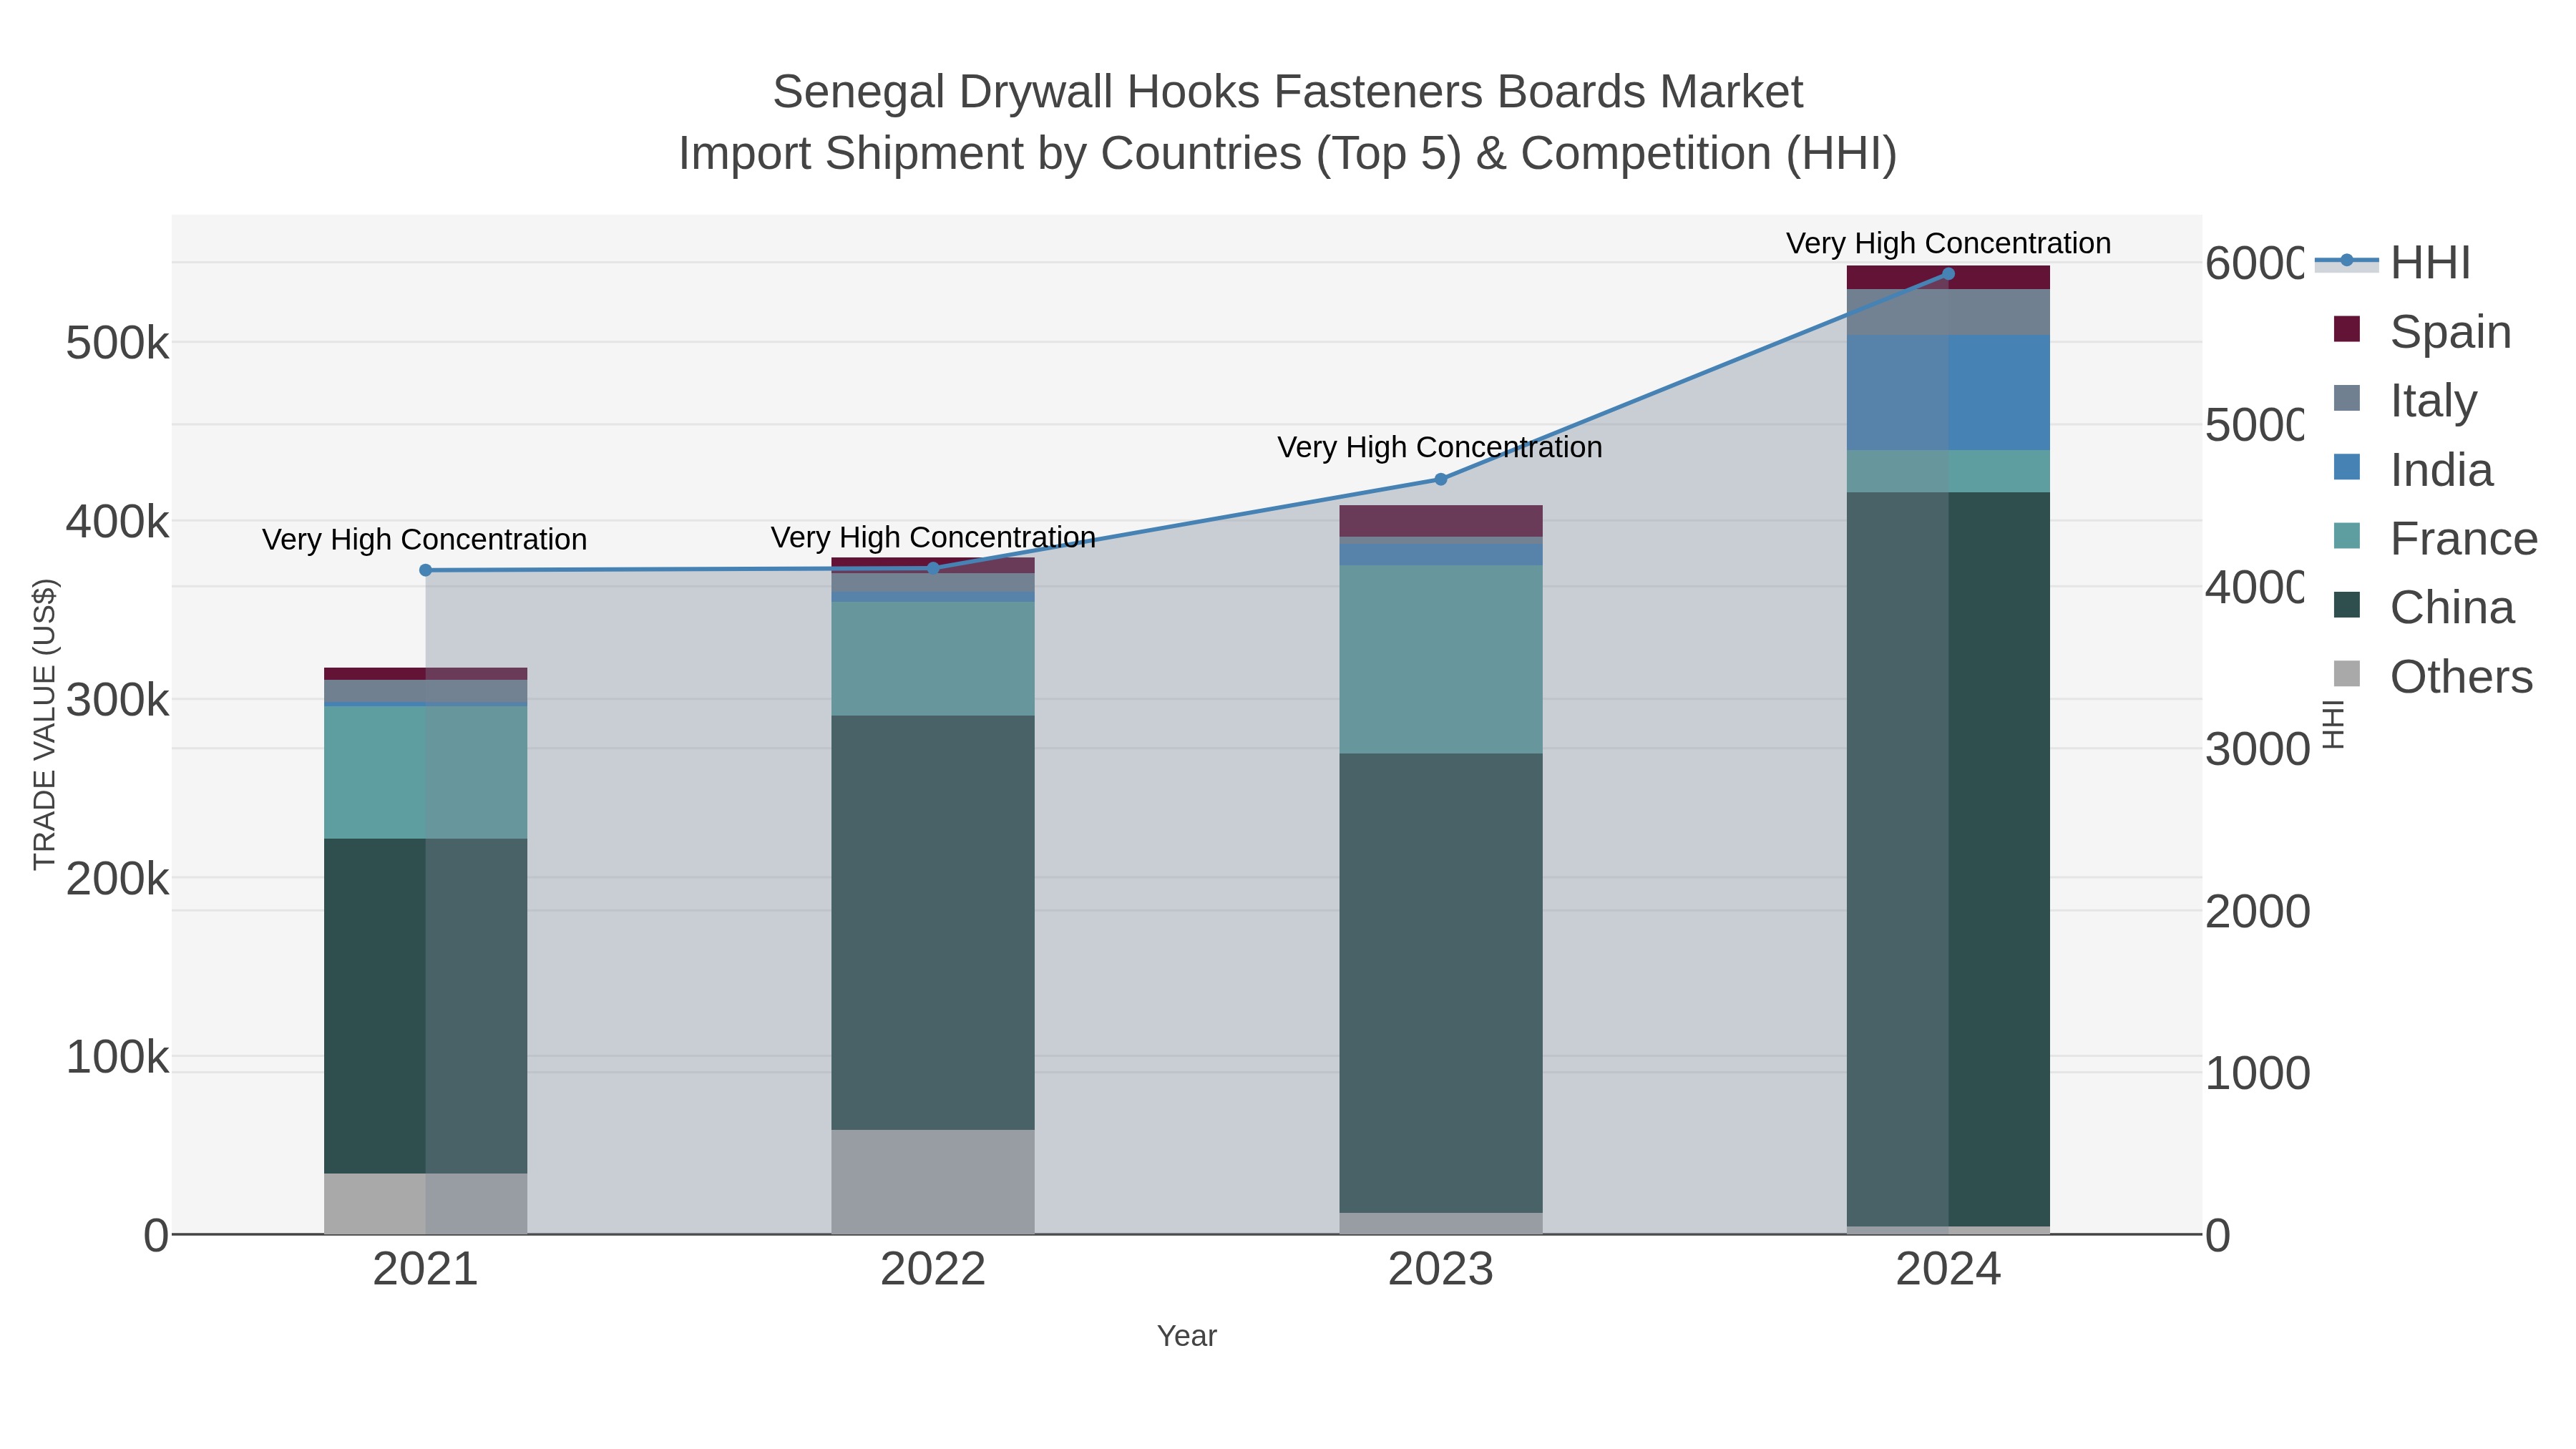Select the 2022 HHI data point
Screen dimensions: 2576x1449
[933, 568]
